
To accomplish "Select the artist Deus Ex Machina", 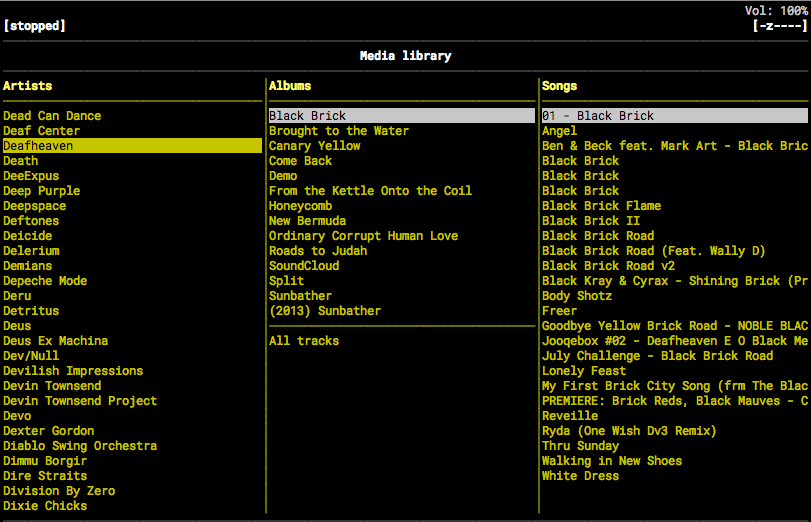I will pos(55,341).
